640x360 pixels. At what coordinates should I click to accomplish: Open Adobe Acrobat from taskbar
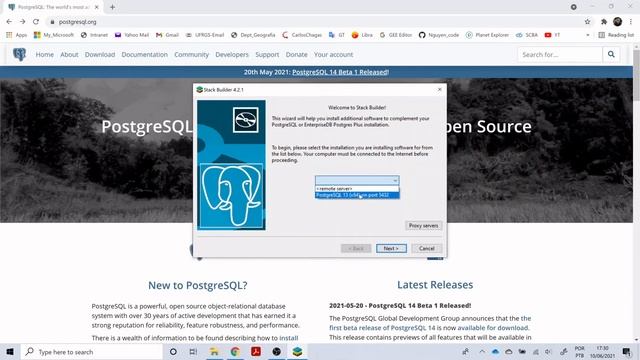tap(256, 352)
